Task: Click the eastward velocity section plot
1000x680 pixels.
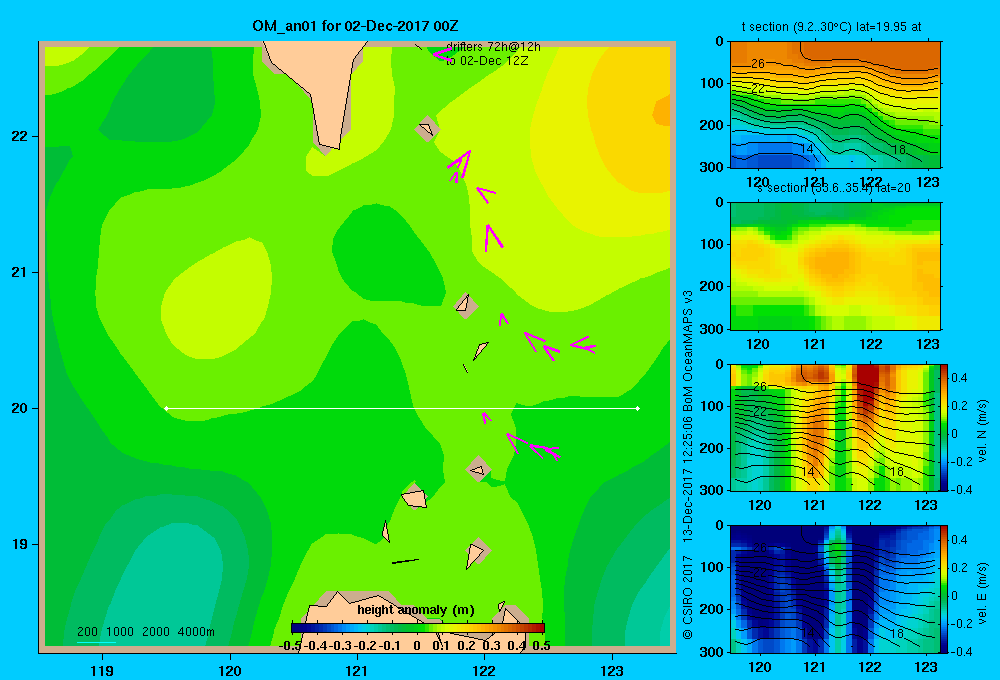Action: click(x=835, y=589)
